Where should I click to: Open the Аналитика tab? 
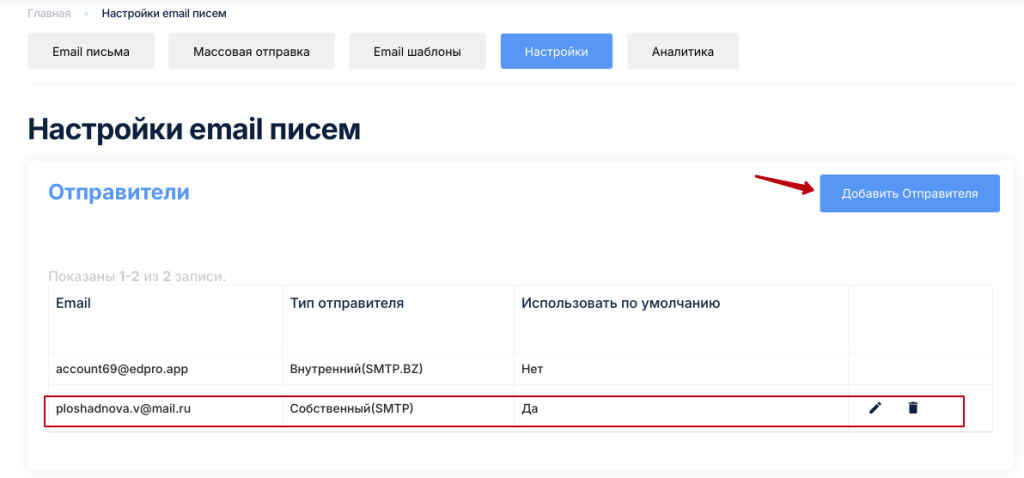[x=682, y=52]
